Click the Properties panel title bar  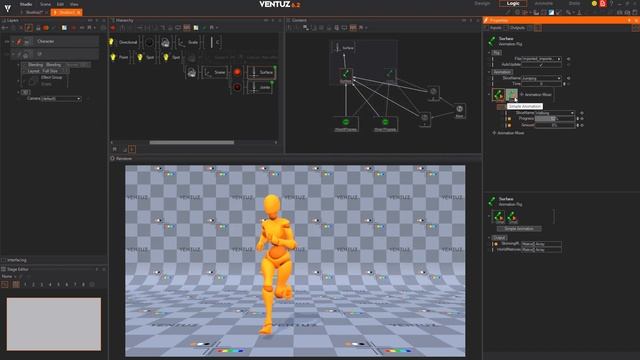click(x=561, y=20)
